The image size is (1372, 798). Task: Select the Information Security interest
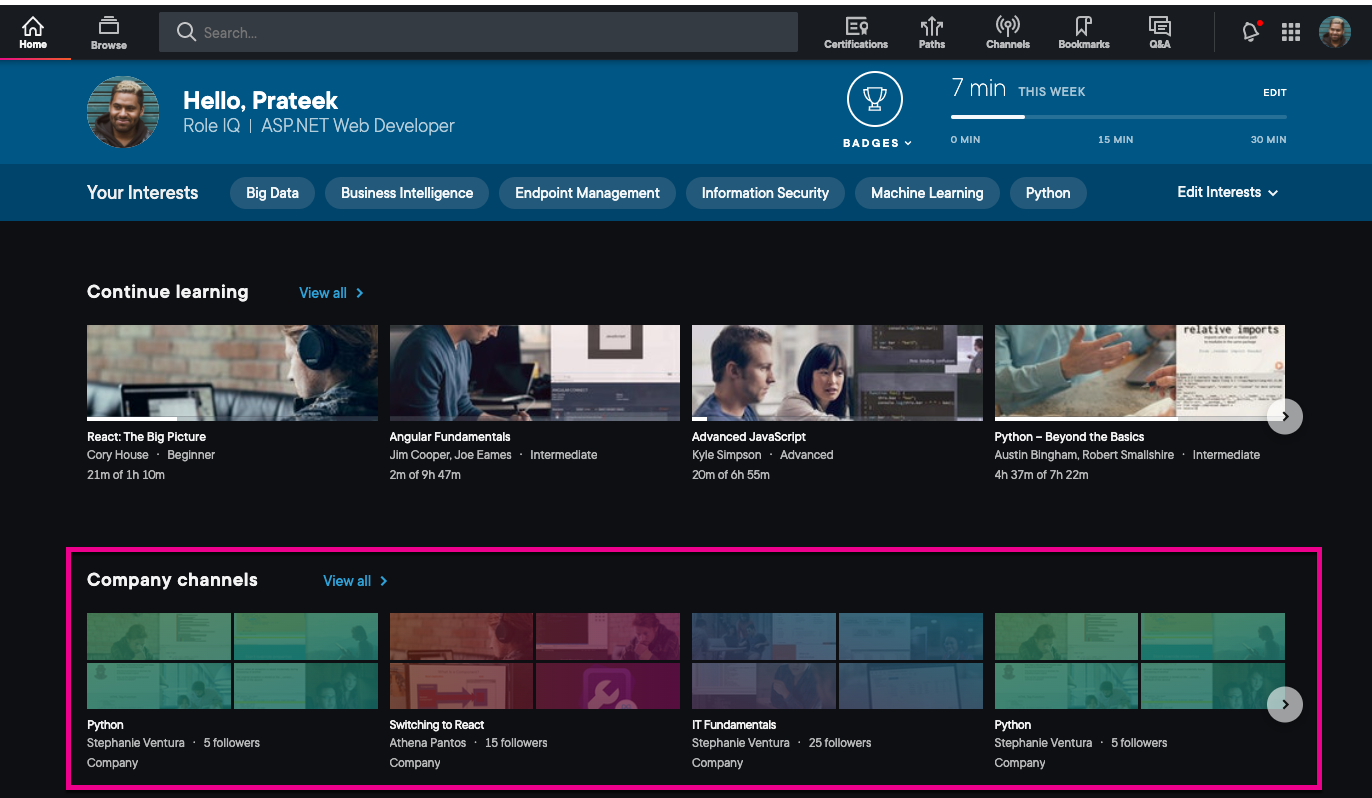[765, 193]
